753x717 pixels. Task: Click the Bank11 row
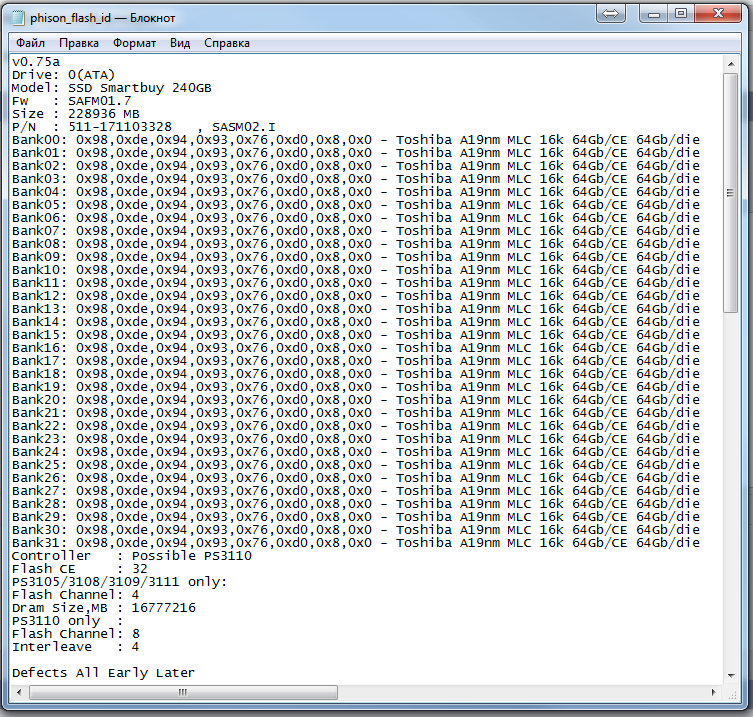point(356,282)
